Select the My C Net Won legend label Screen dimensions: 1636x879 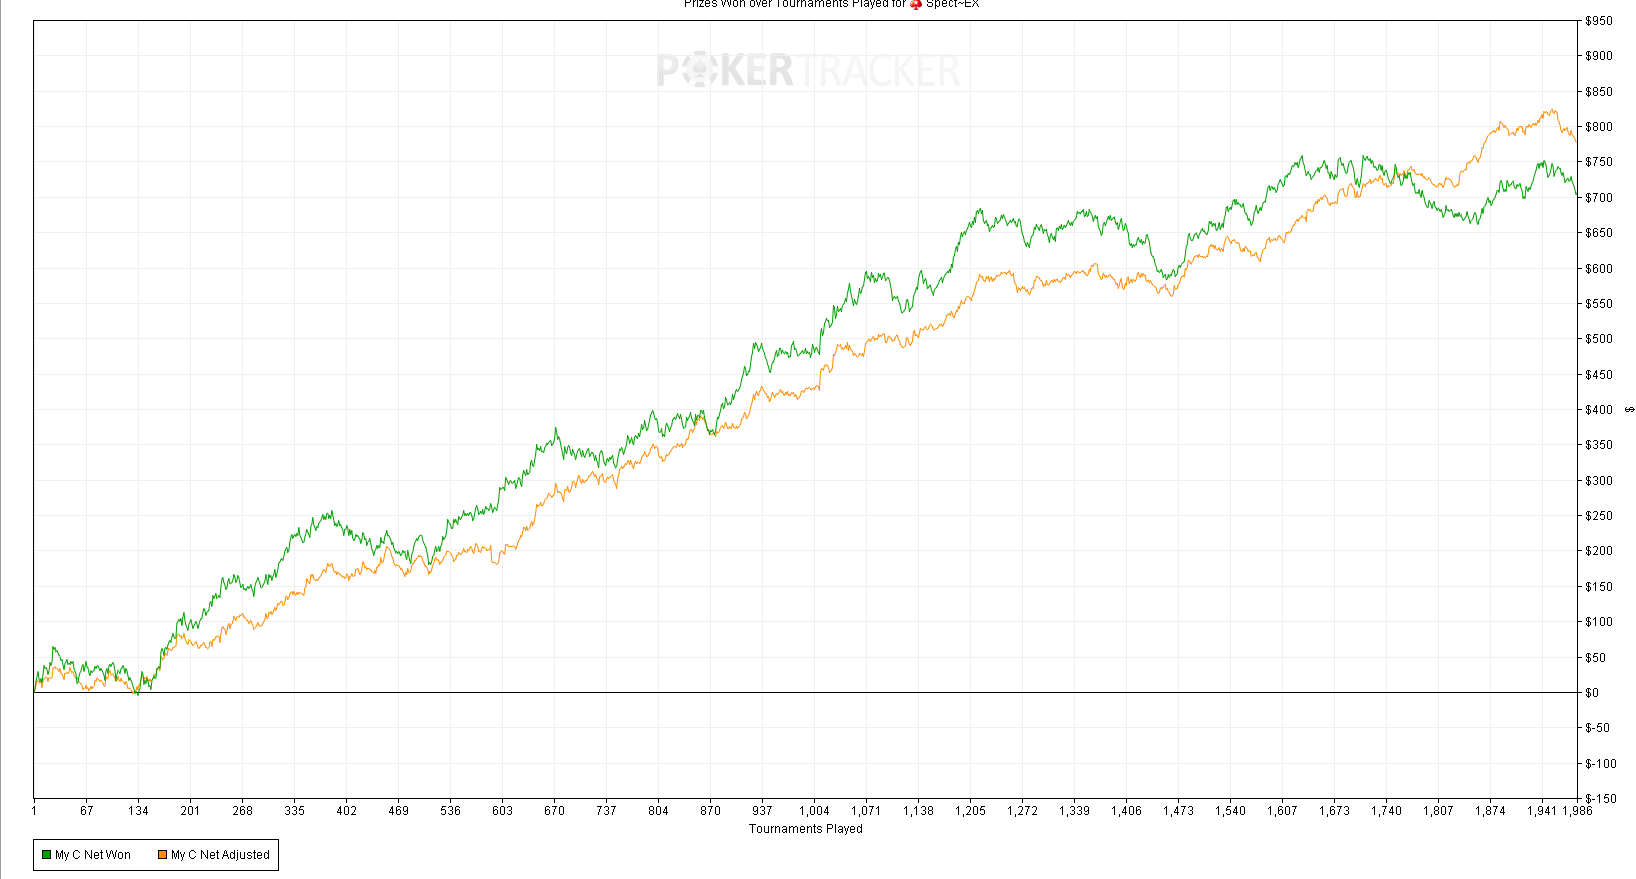(x=93, y=855)
